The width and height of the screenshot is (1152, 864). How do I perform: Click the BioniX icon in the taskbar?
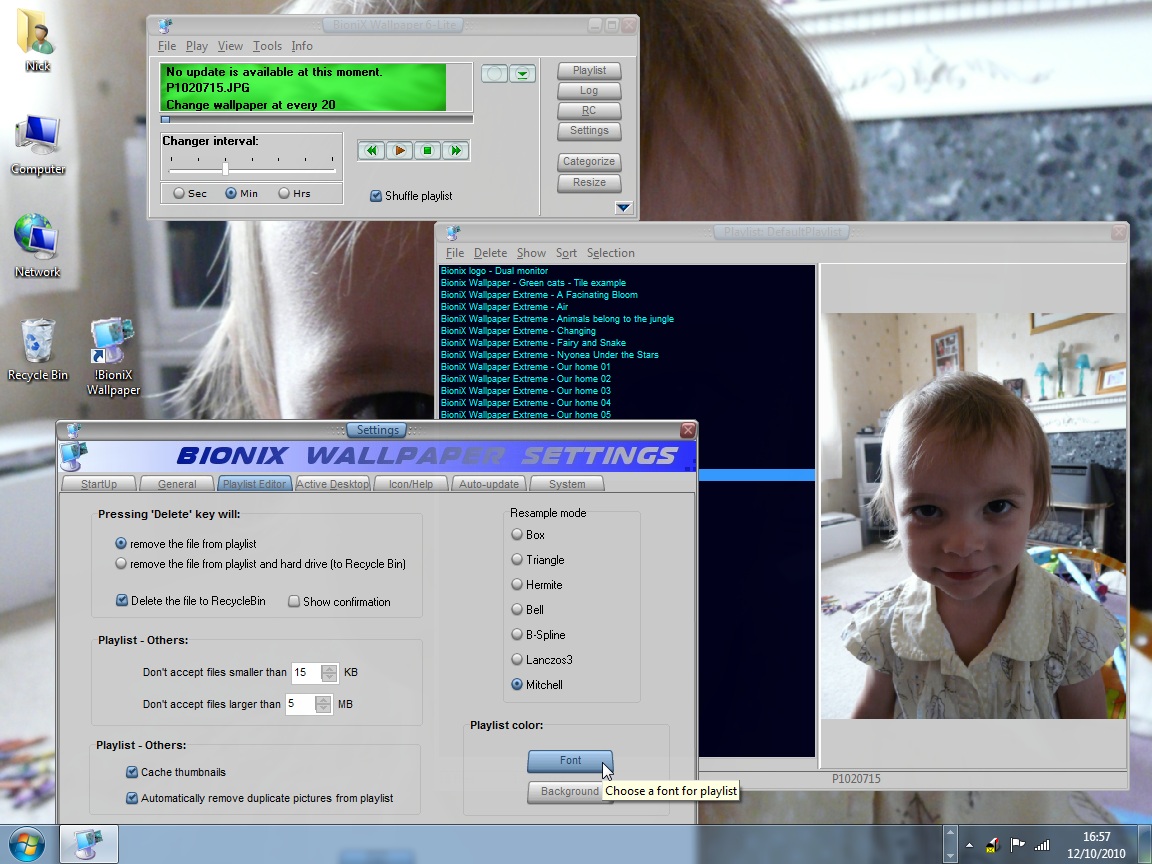87,844
